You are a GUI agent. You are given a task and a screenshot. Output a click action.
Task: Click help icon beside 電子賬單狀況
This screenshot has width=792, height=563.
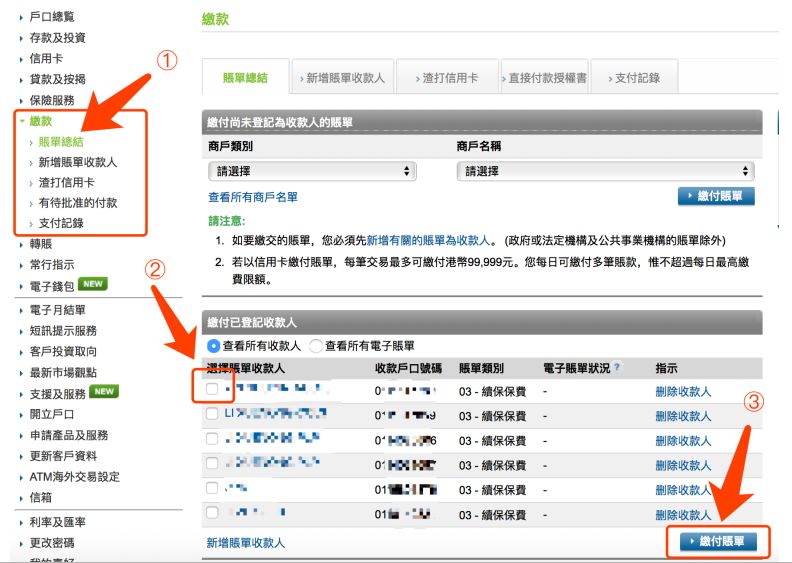pos(617,367)
